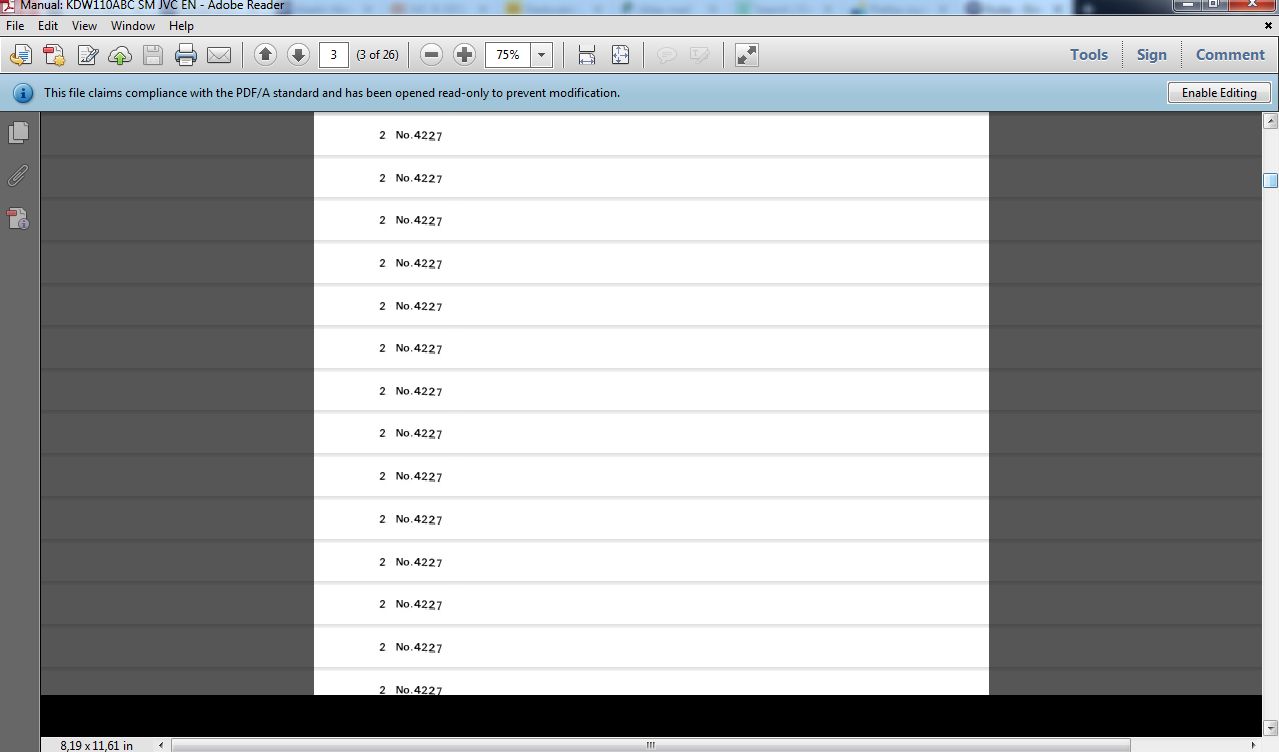Zoom in with the plus button
1279x752 pixels.
(464, 55)
